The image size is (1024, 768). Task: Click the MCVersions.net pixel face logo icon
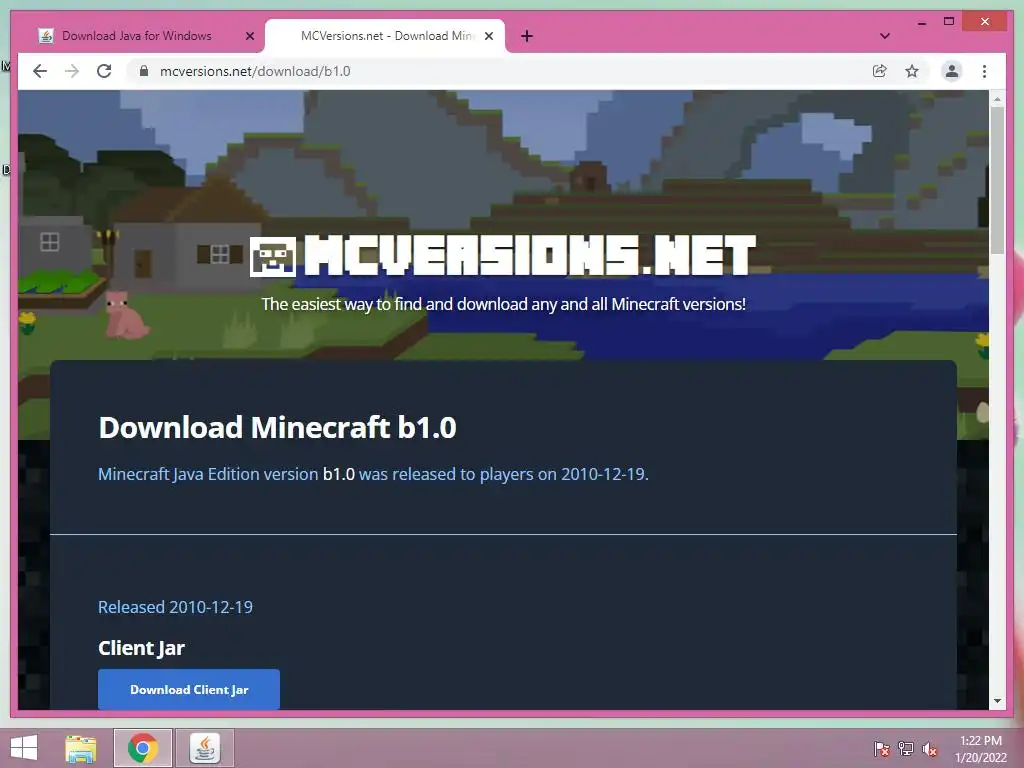point(272,257)
